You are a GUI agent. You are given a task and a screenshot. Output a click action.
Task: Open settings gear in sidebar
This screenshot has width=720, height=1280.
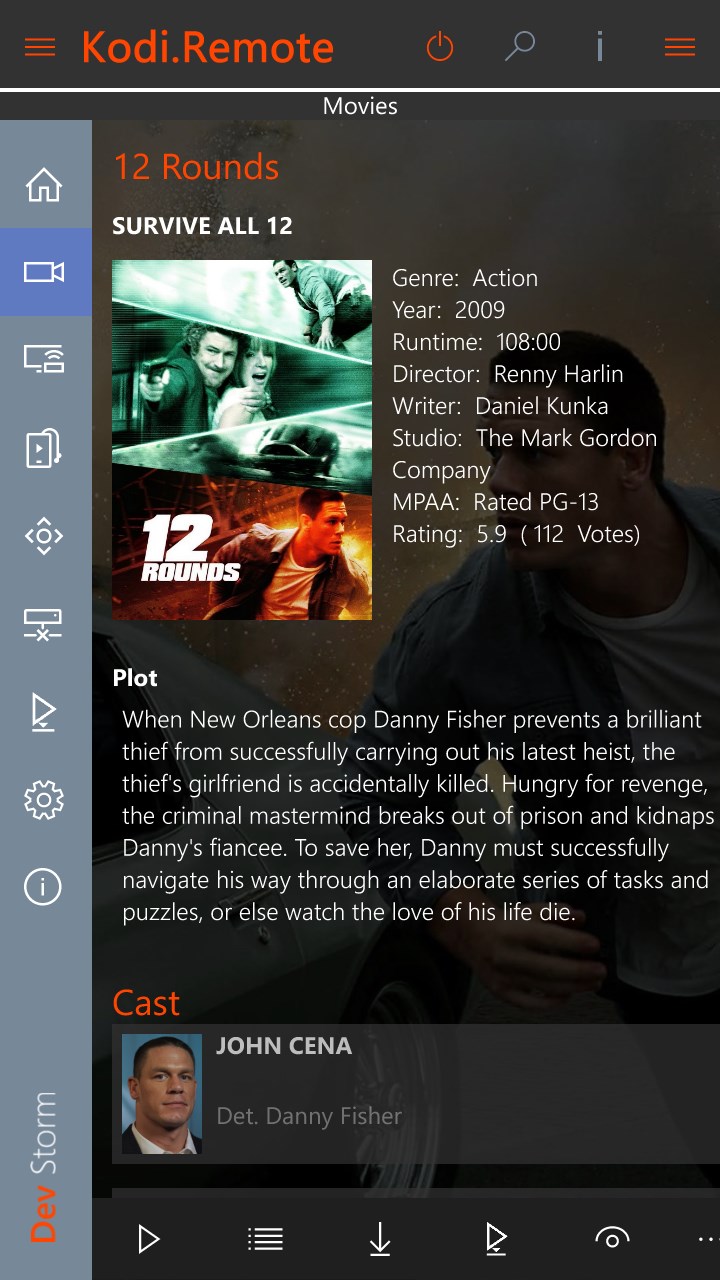pyautogui.click(x=44, y=799)
